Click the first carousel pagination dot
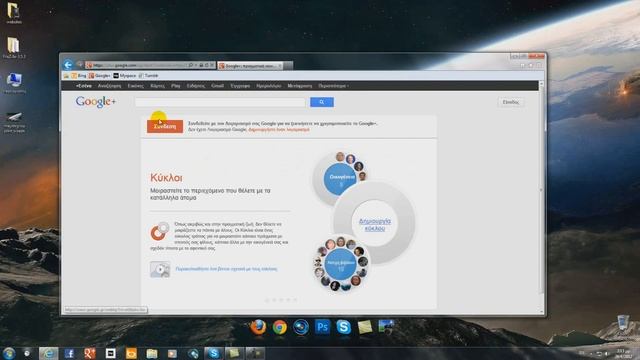Image resolution: width=640 pixels, height=360 pixels. coord(267,300)
